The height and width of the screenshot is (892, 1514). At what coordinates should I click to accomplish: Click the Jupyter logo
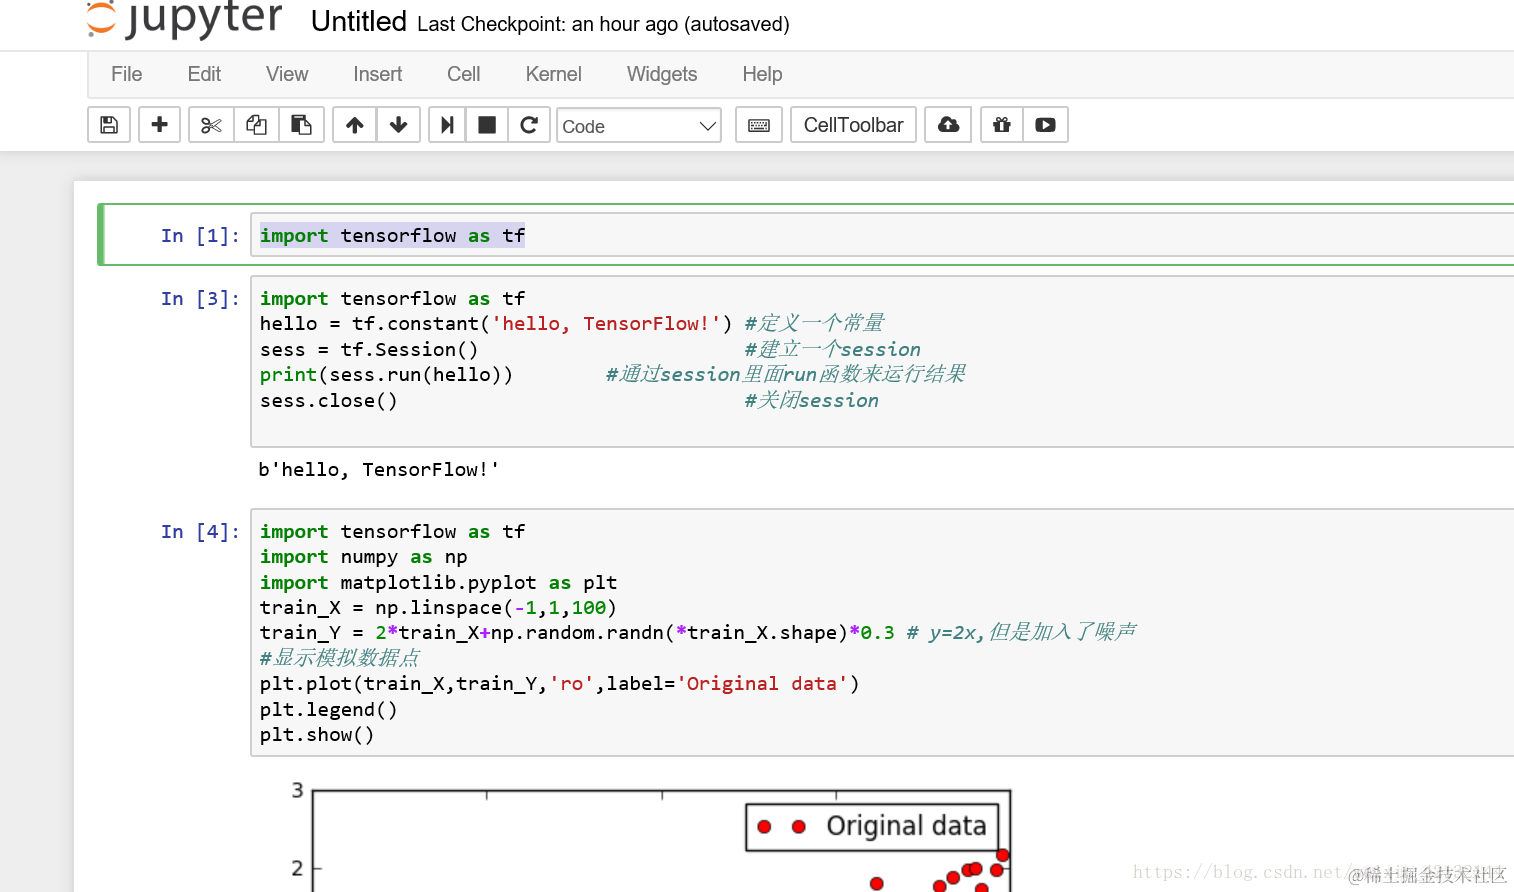[x=185, y=18]
